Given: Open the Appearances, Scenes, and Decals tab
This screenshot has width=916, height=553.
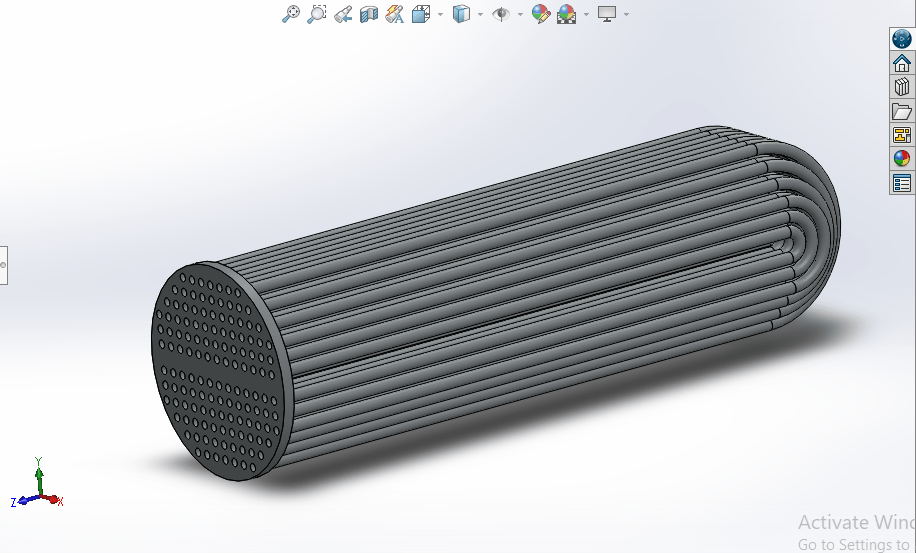Looking at the screenshot, I should [902, 159].
